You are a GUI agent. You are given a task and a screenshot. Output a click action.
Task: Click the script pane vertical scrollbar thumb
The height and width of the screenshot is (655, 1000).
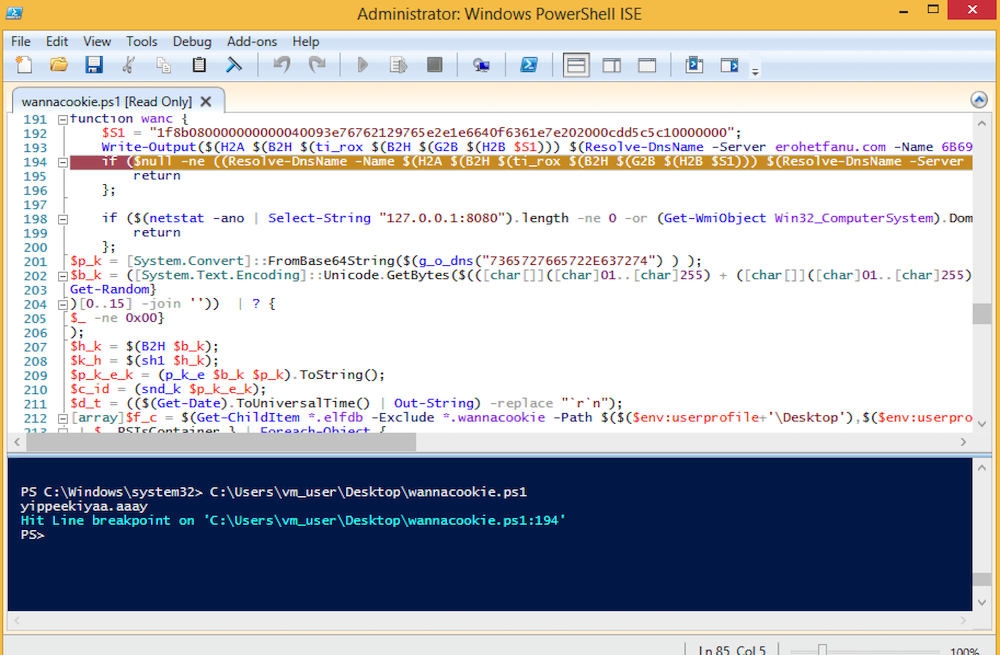[x=982, y=313]
